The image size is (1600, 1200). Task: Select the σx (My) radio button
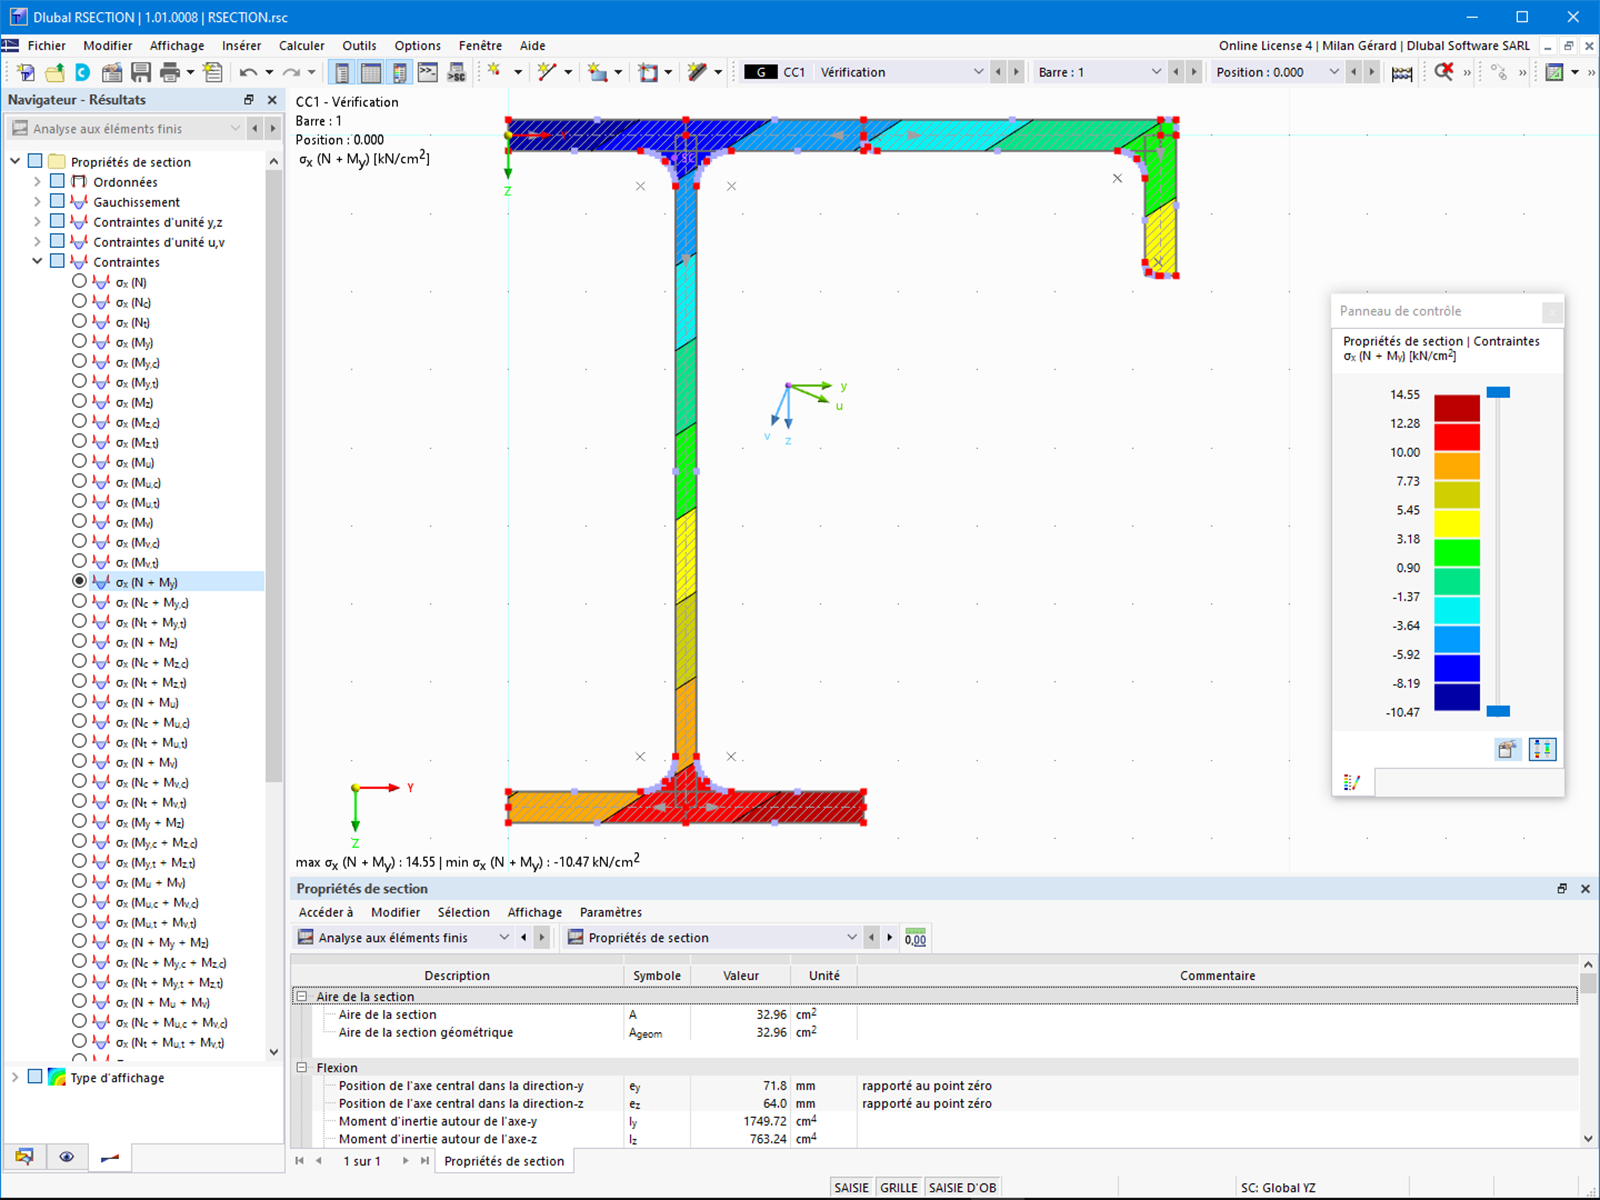point(79,341)
